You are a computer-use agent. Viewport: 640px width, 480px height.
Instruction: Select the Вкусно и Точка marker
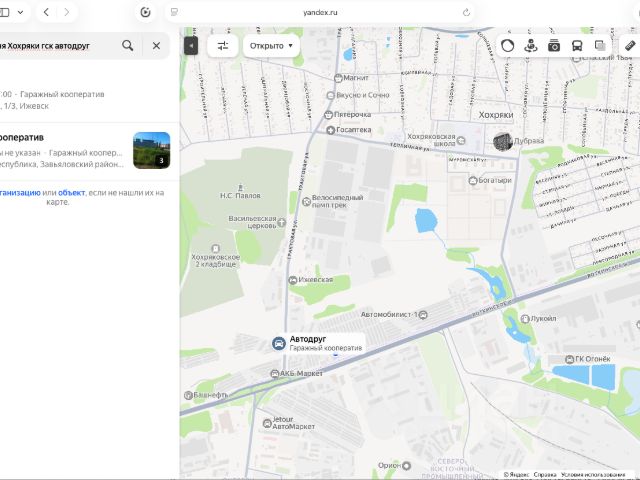tap(331, 96)
